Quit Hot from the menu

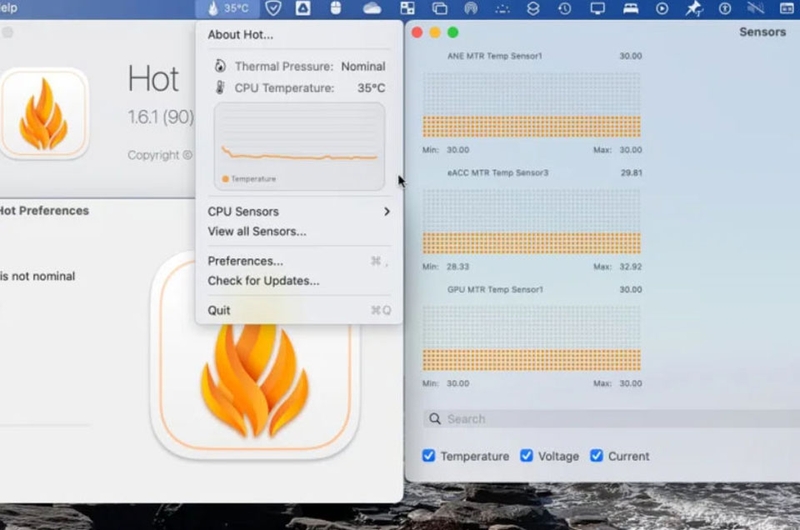tap(299, 310)
